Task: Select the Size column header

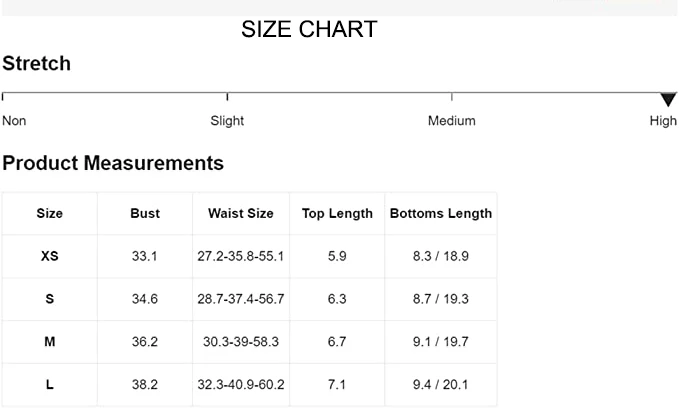Action: [49, 213]
